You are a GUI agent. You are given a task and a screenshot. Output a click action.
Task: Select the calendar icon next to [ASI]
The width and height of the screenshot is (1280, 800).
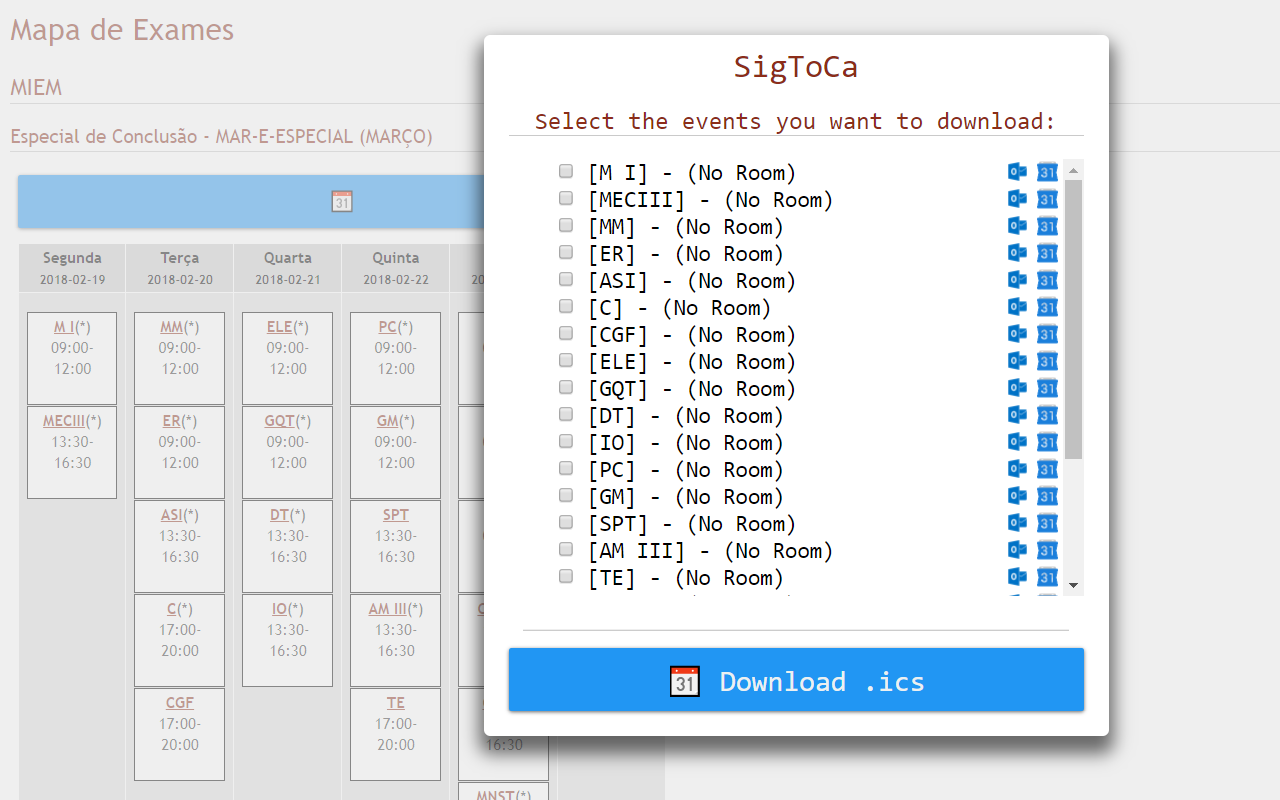coord(1047,280)
